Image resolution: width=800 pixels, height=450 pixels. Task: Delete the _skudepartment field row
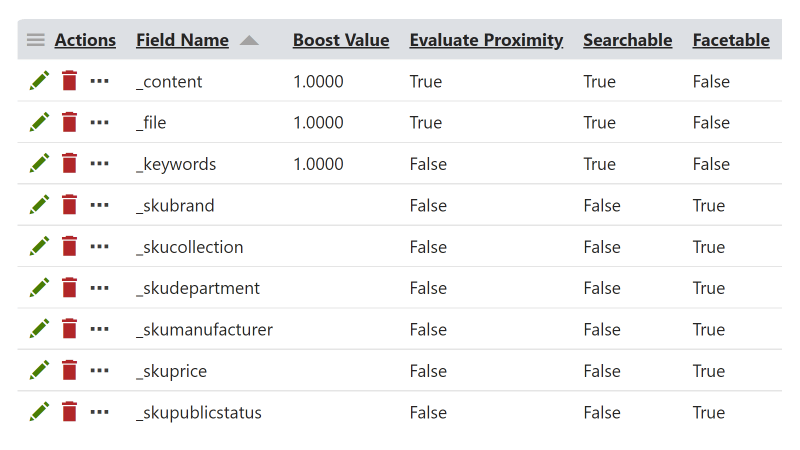coord(69,288)
